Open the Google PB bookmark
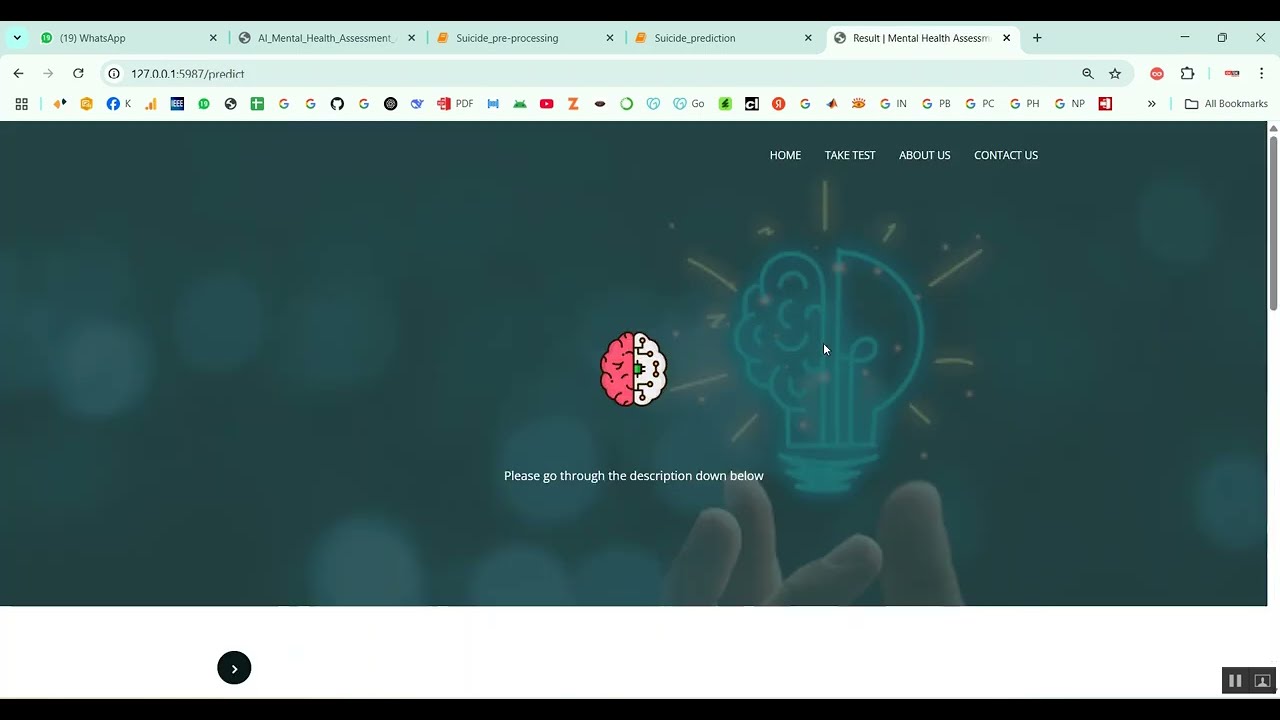1280x720 pixels. coord(936,104)
